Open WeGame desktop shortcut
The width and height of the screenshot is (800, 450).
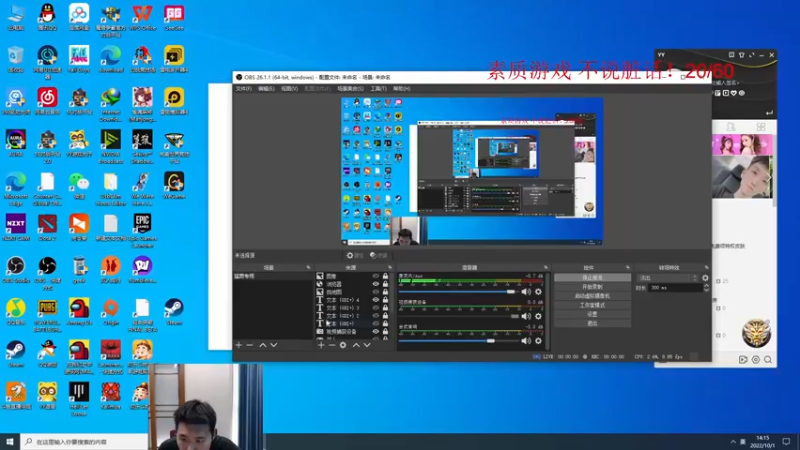pos(174,186)
